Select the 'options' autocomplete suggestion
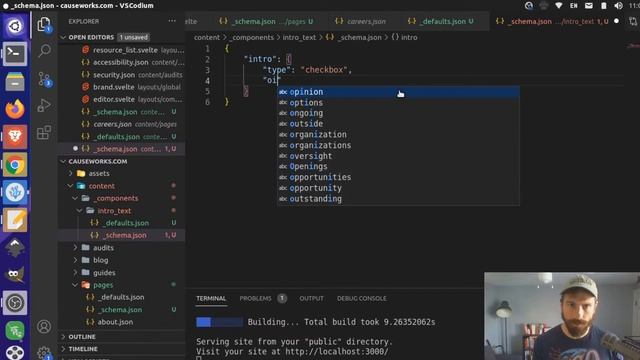Screen dimensions: 640x360 point(398,102)
